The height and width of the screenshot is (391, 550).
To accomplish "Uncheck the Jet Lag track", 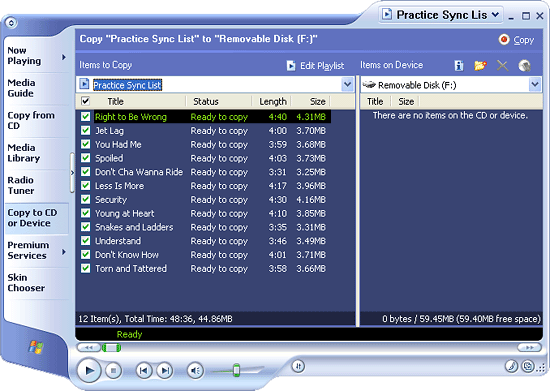I will (x=85, y=130).
